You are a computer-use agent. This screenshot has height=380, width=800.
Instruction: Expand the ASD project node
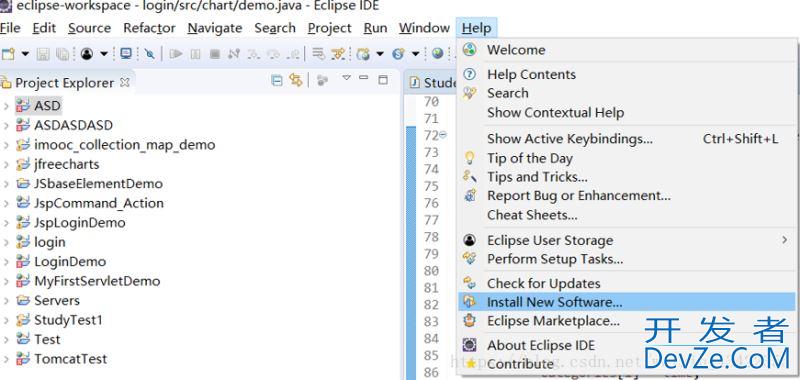6,106
